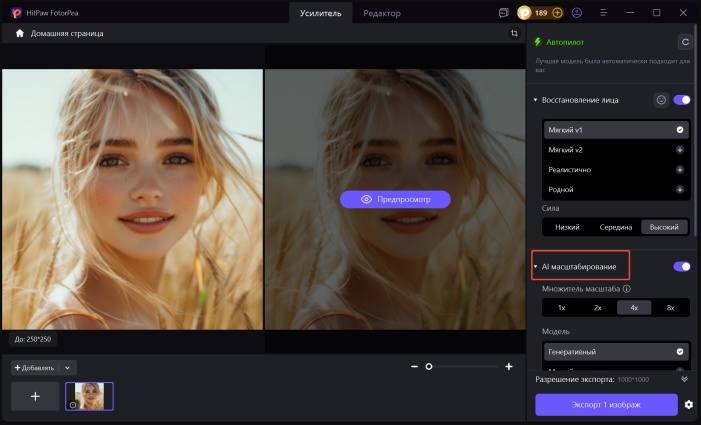701x425 pixels.
Task: Click the original image on left
Action: click(x=132, y=199)
